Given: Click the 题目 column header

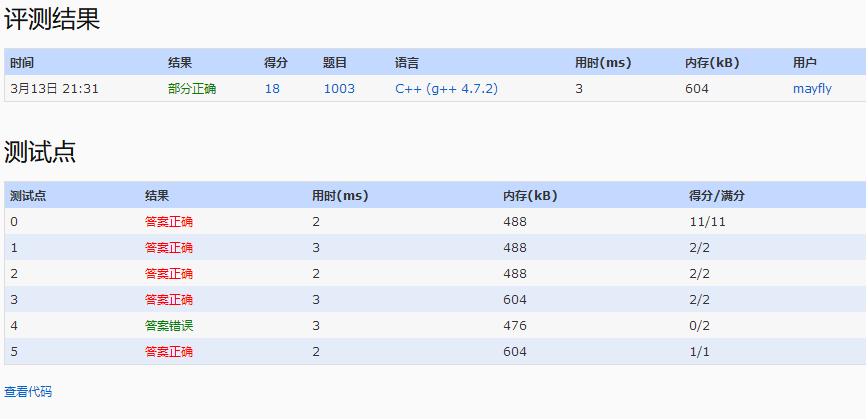Looking at the screenshot, I should (335, 62).
